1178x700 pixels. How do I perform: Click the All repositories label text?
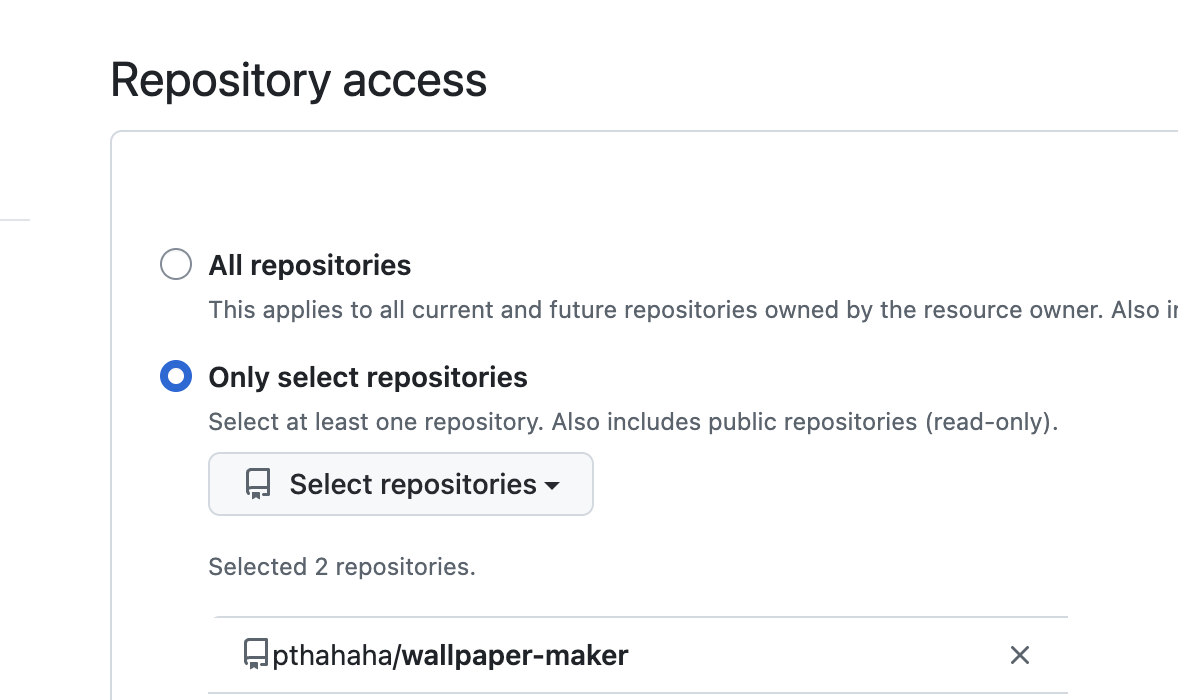pyautogui.click(x=310, y=265)
